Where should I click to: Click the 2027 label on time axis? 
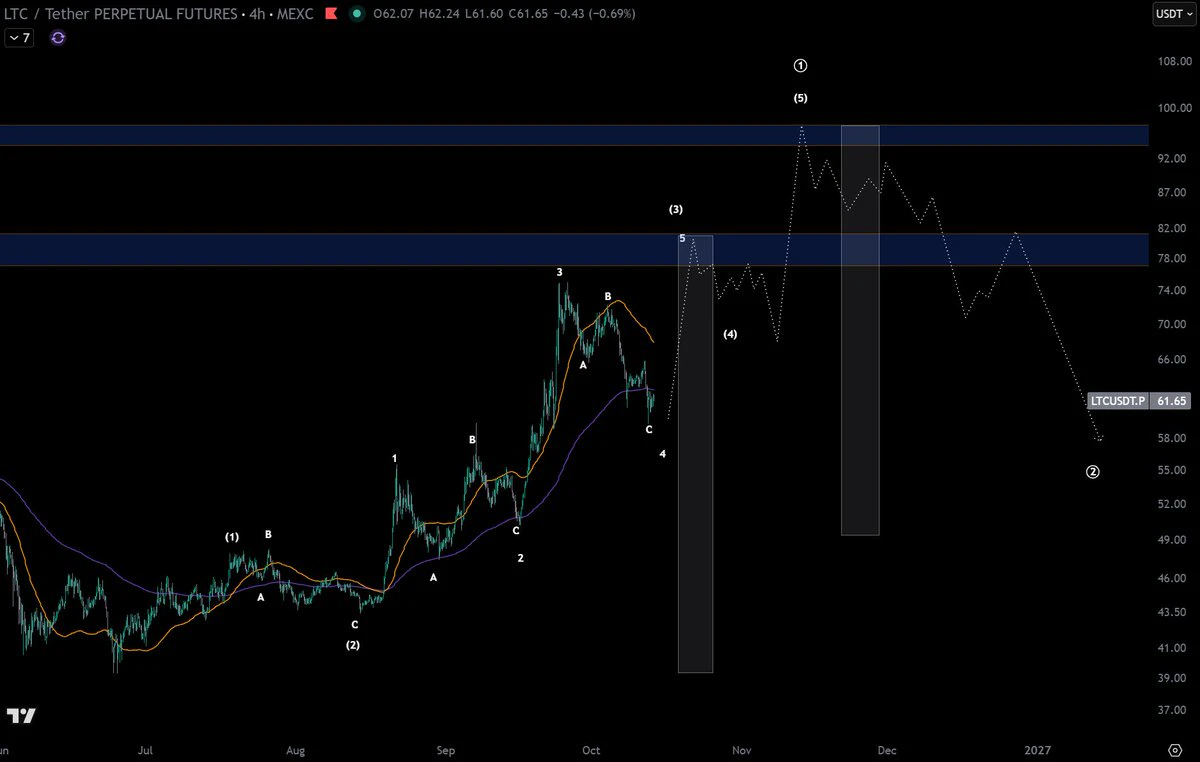1038,749
